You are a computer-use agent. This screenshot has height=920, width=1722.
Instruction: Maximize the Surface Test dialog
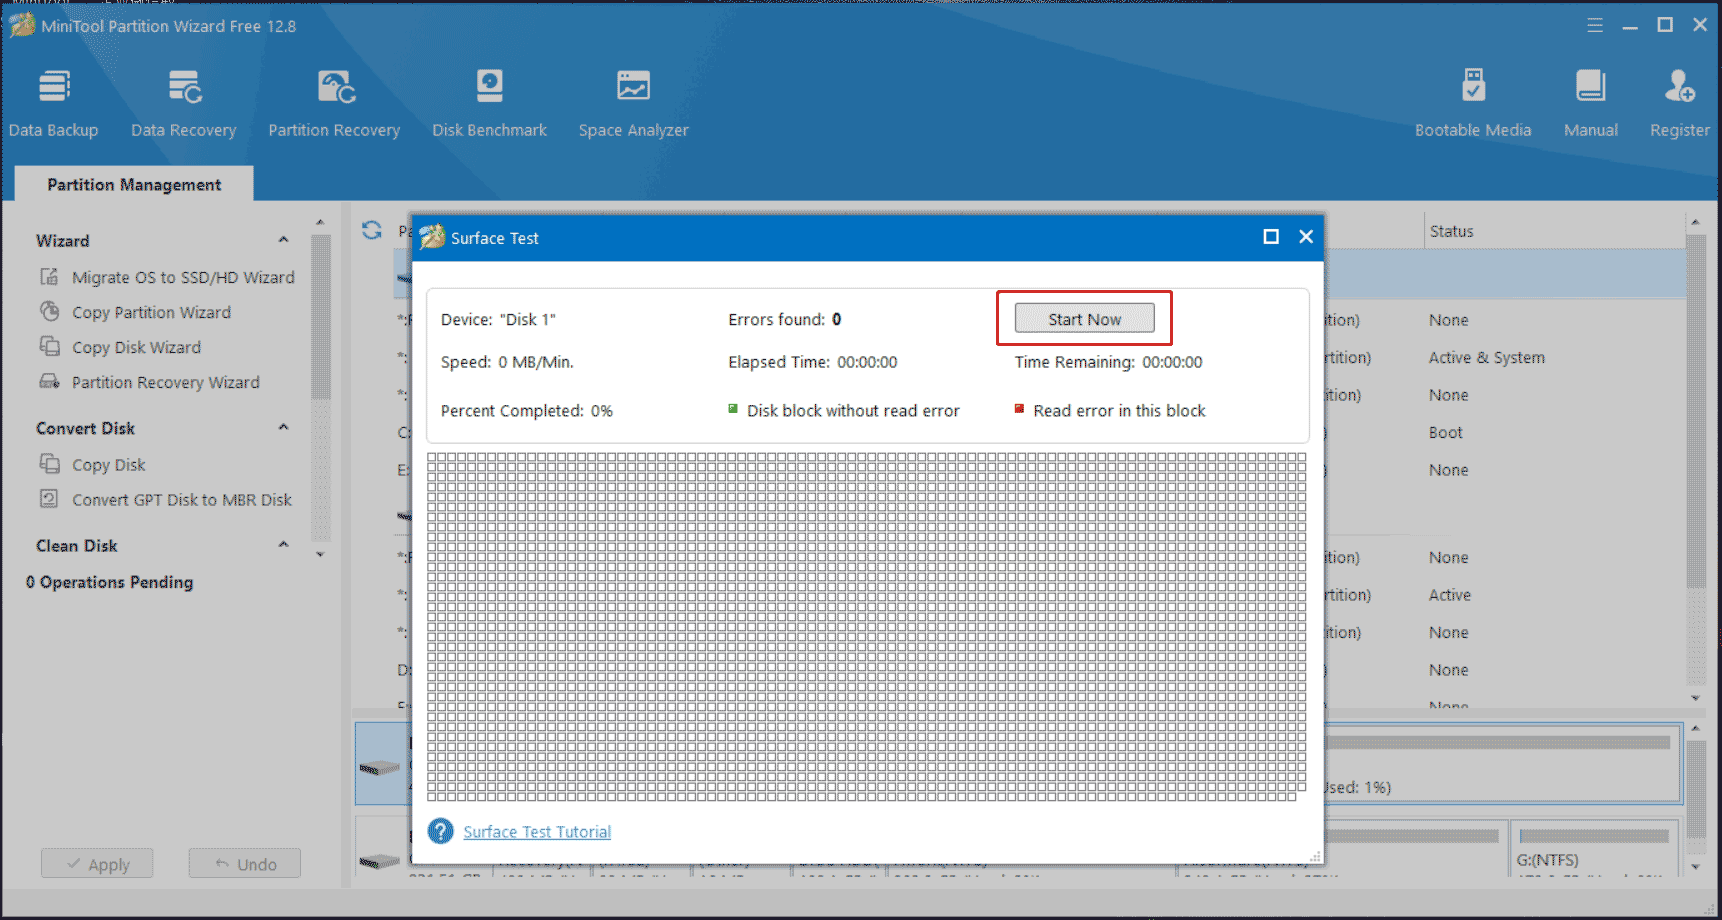1271,237
